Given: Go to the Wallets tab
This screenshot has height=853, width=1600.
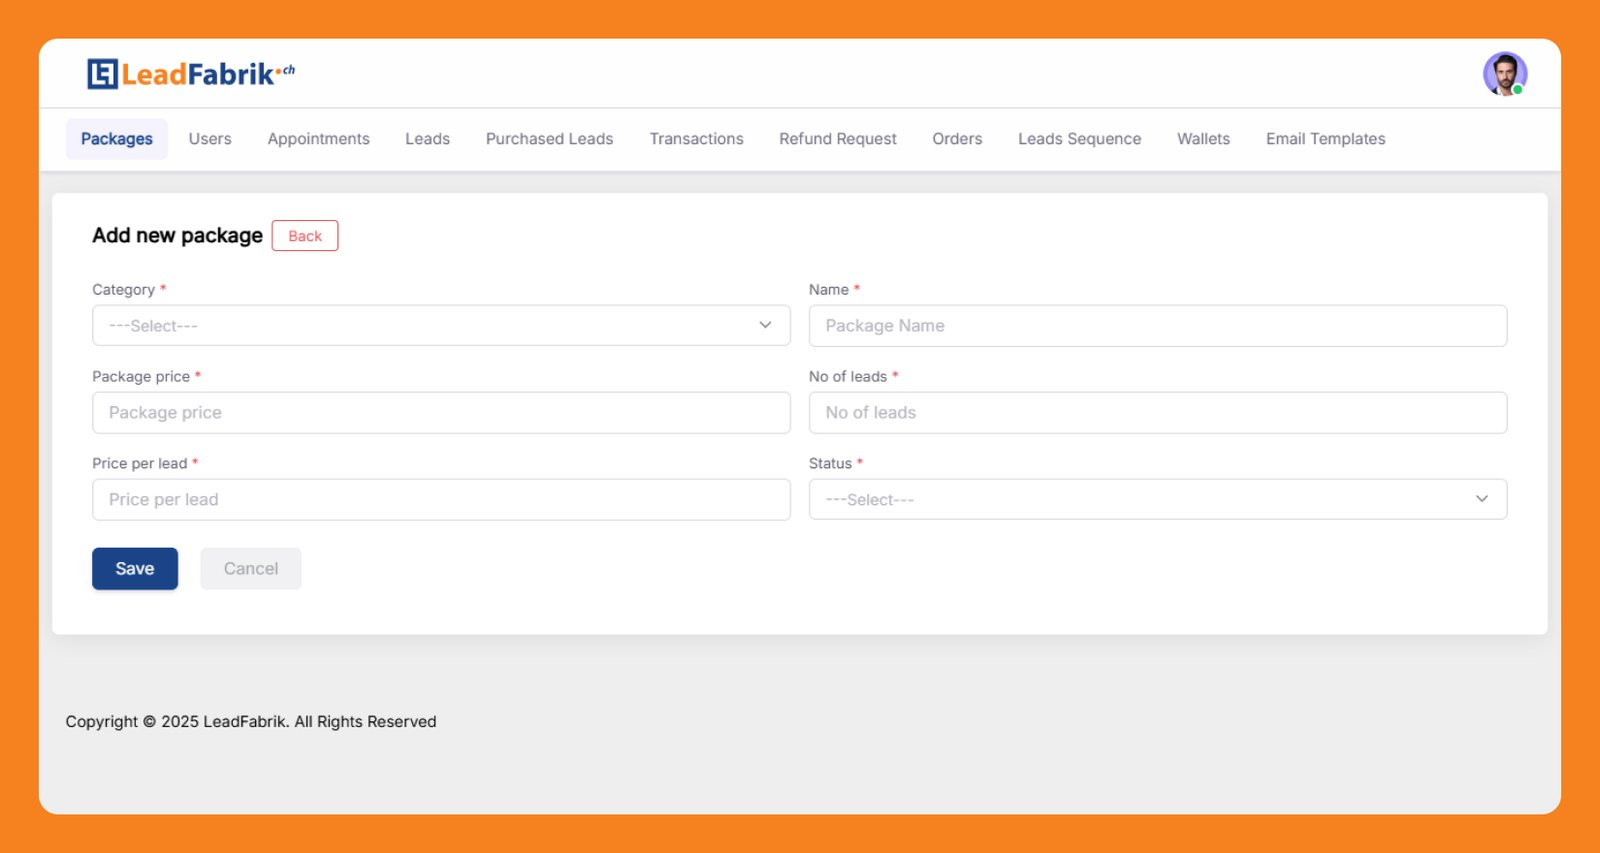Looking at the screenshot, I should tap(1203, 139).
